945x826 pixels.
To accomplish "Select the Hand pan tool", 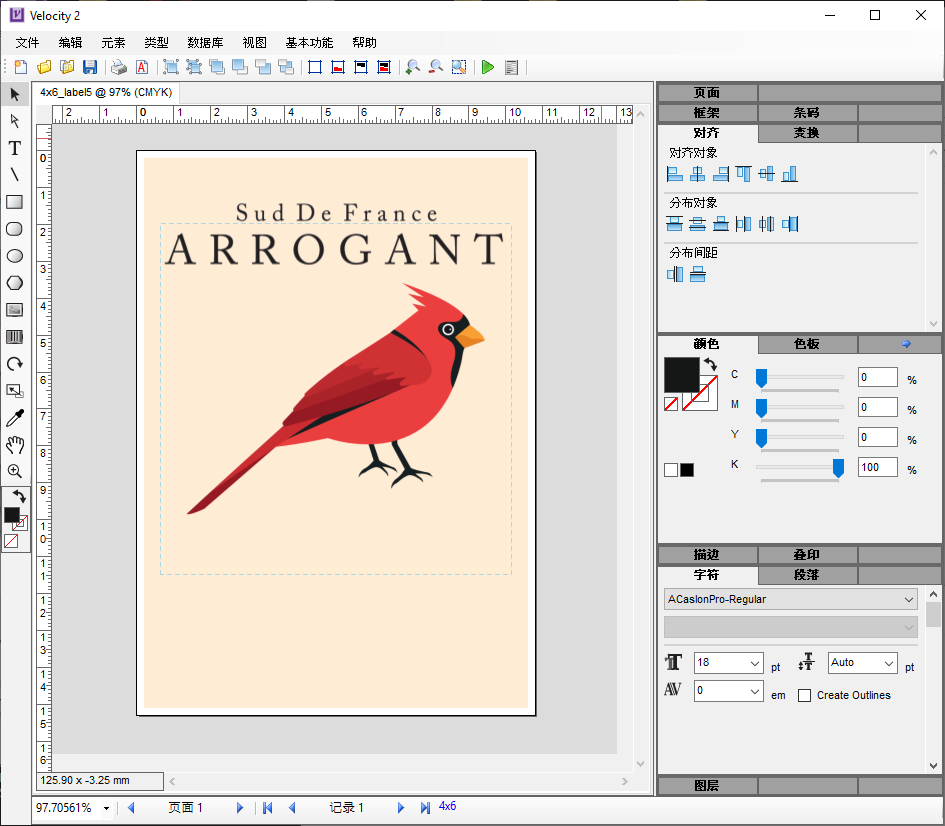I will 15,445.
